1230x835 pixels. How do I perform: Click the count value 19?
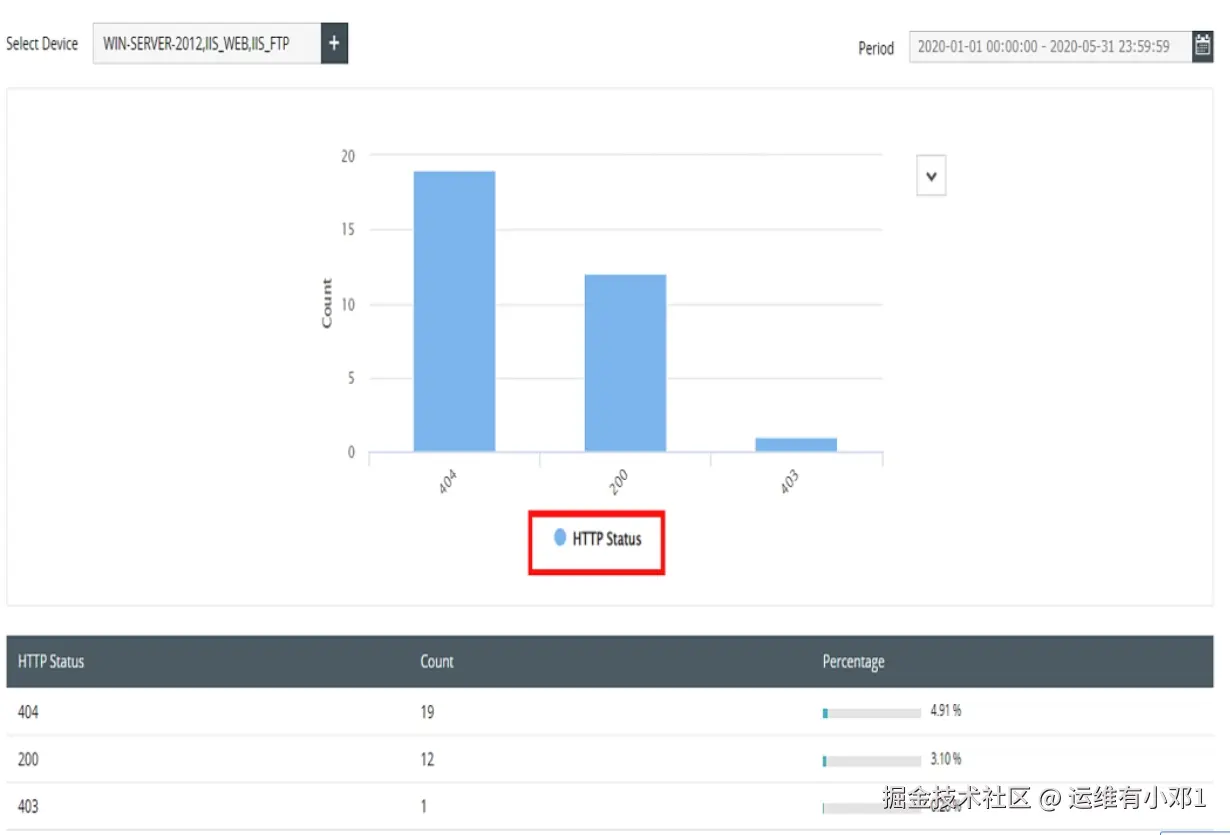[x=427, y=713]
